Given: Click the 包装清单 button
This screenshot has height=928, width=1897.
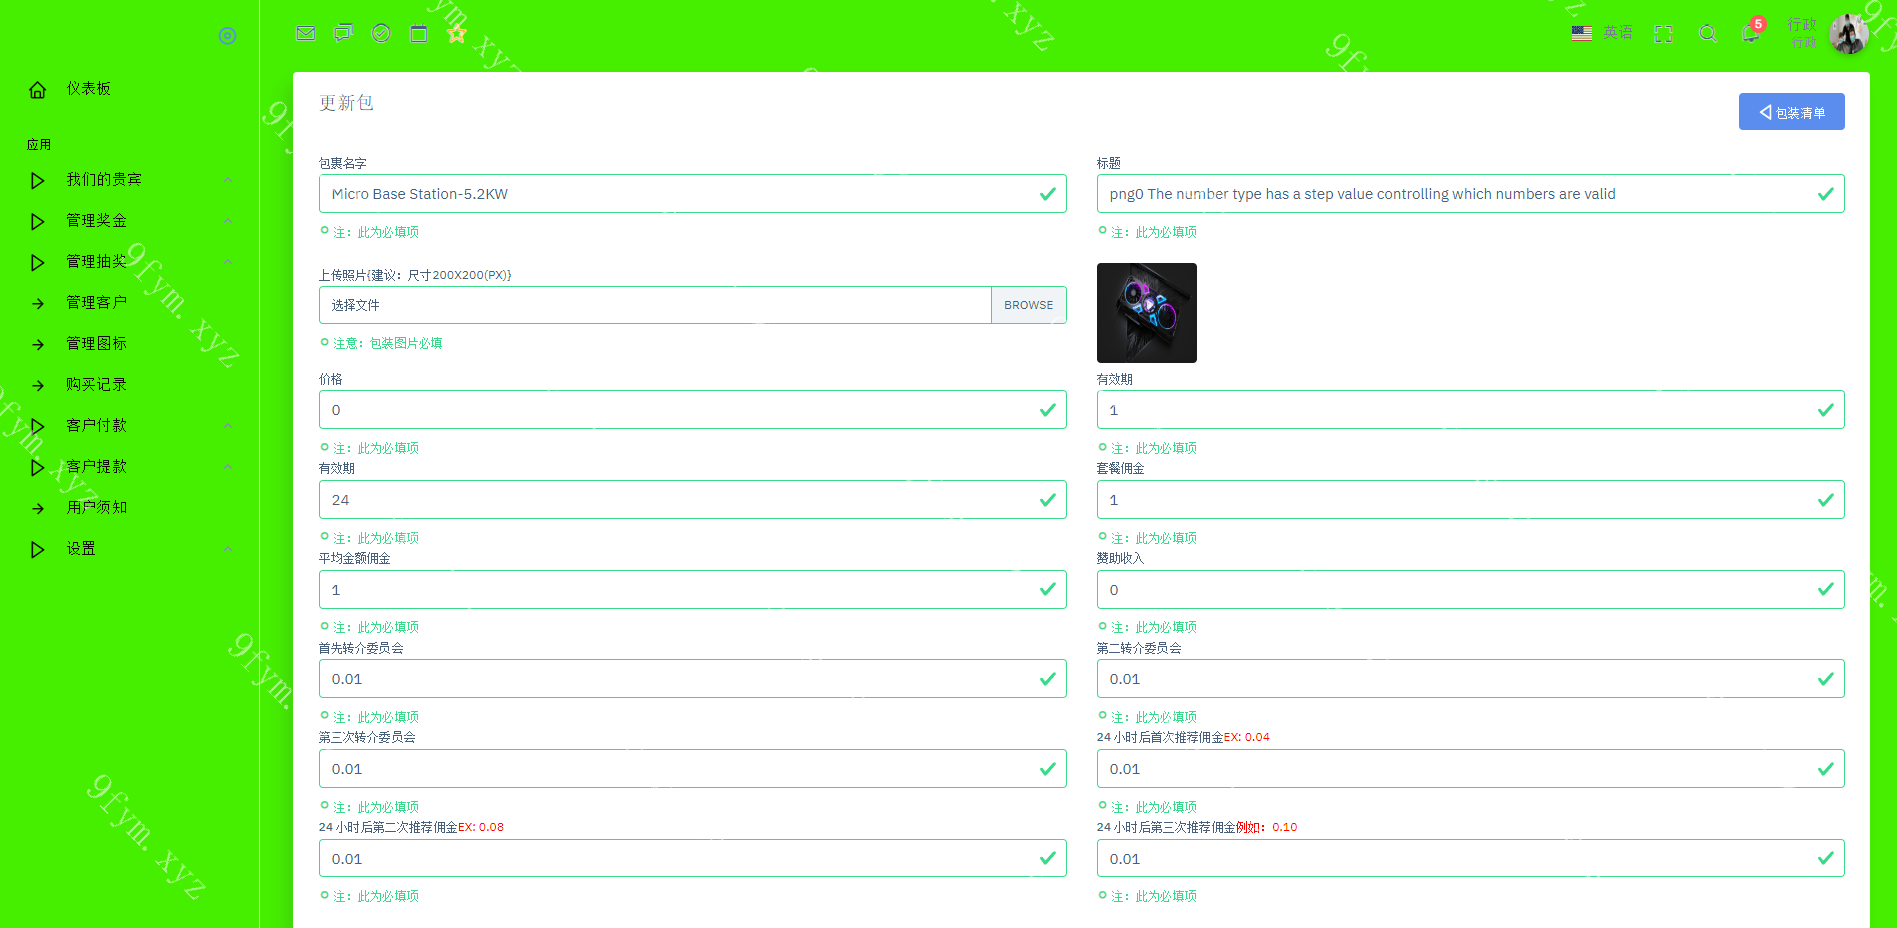Looking at the screenshot, I should 1791,112.
